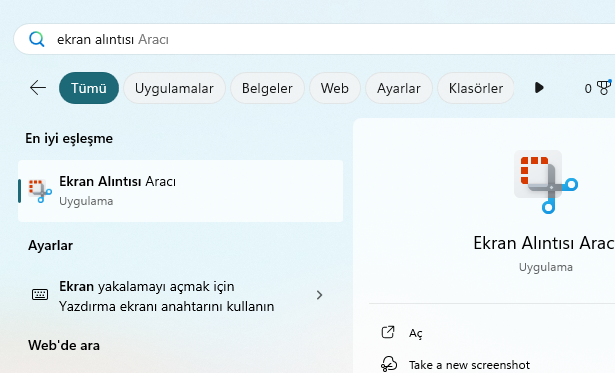This screenshot has height=373, width=615.
Task: Switch to the Uygulamalar filter
Action: pyautogui.click(x=174, y=88)
